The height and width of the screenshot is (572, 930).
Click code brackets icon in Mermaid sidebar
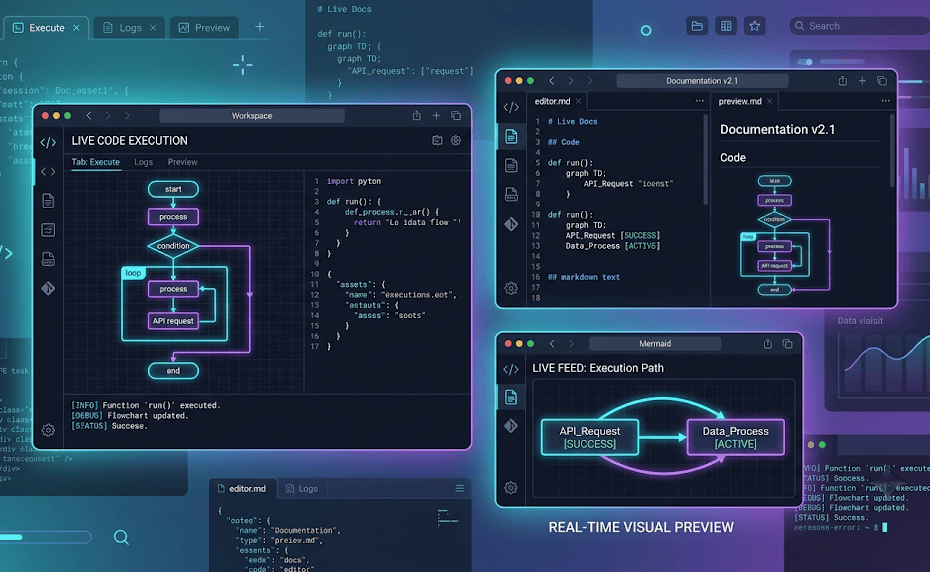(x=511, y=369)
